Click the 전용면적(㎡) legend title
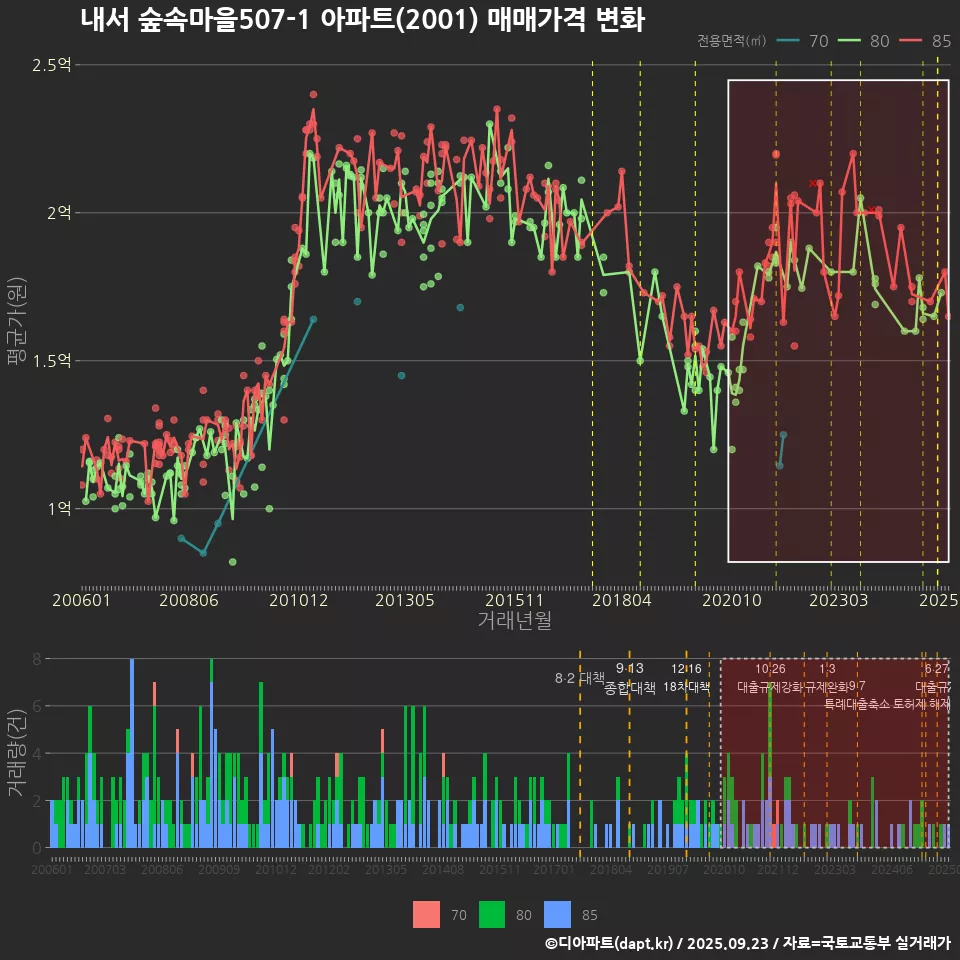The height and width of the screenshot is (960, 960). pos(732,41)
